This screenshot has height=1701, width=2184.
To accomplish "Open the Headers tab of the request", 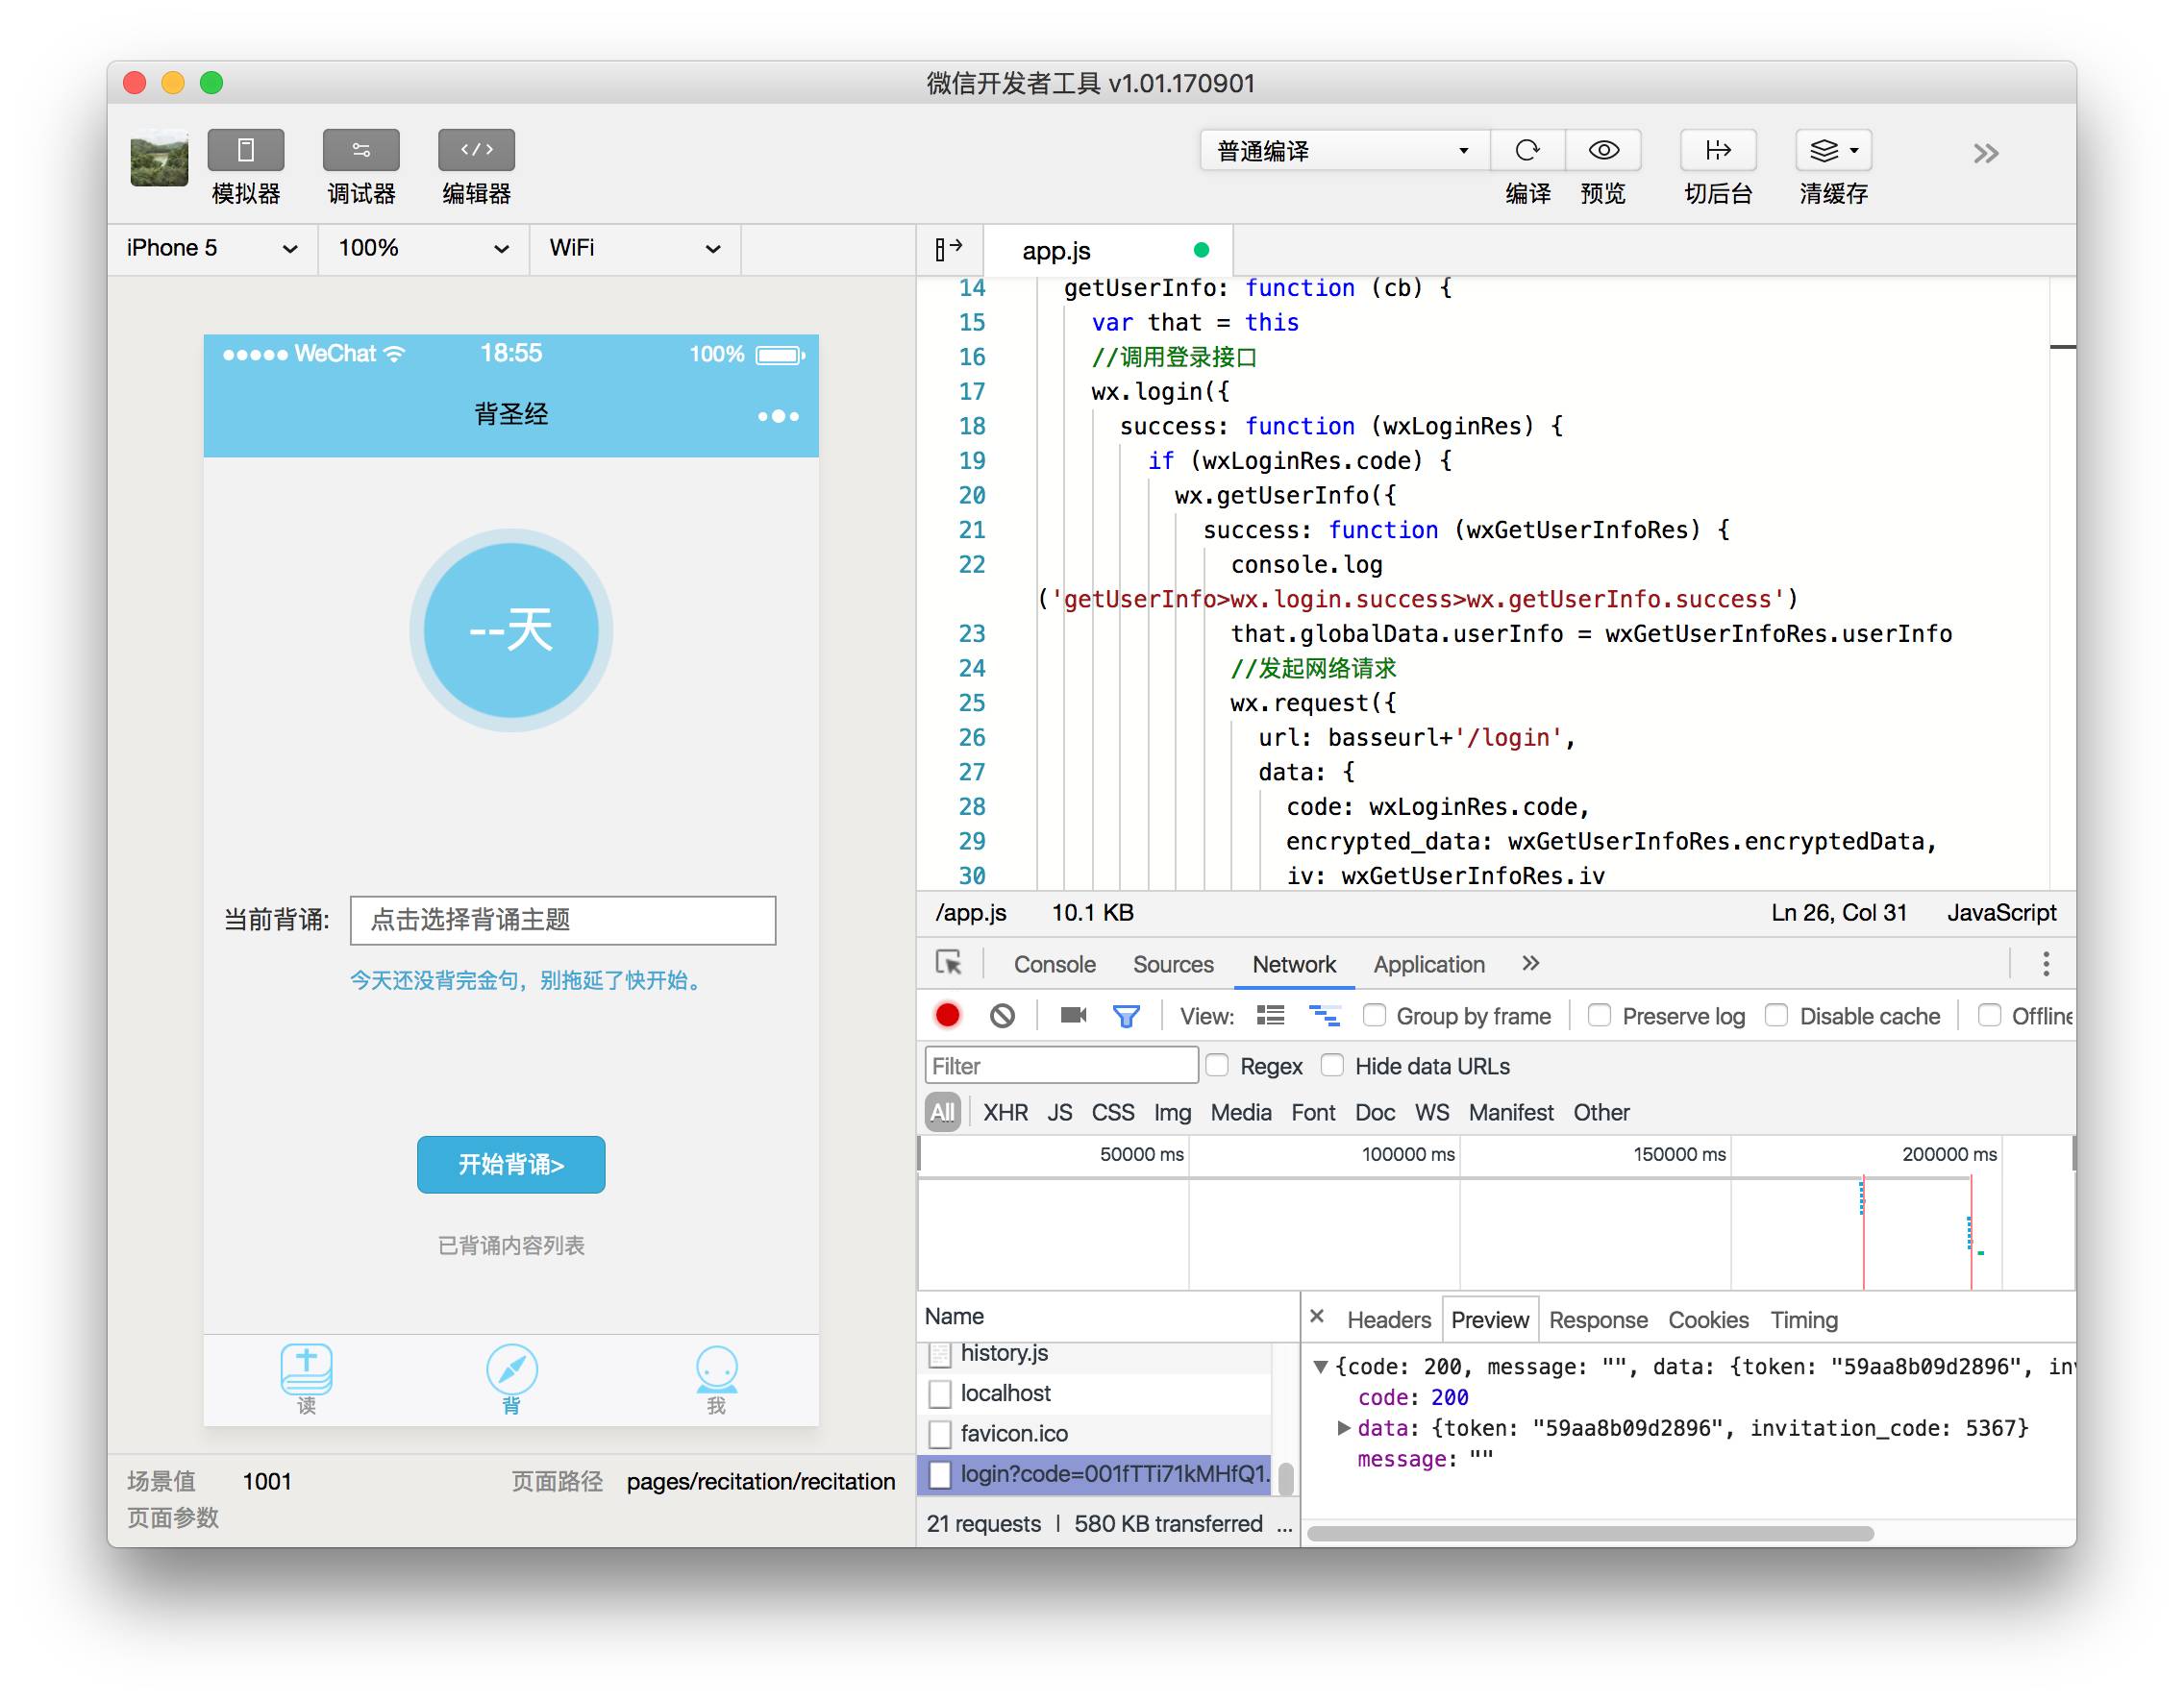I will (1388, 1320).
